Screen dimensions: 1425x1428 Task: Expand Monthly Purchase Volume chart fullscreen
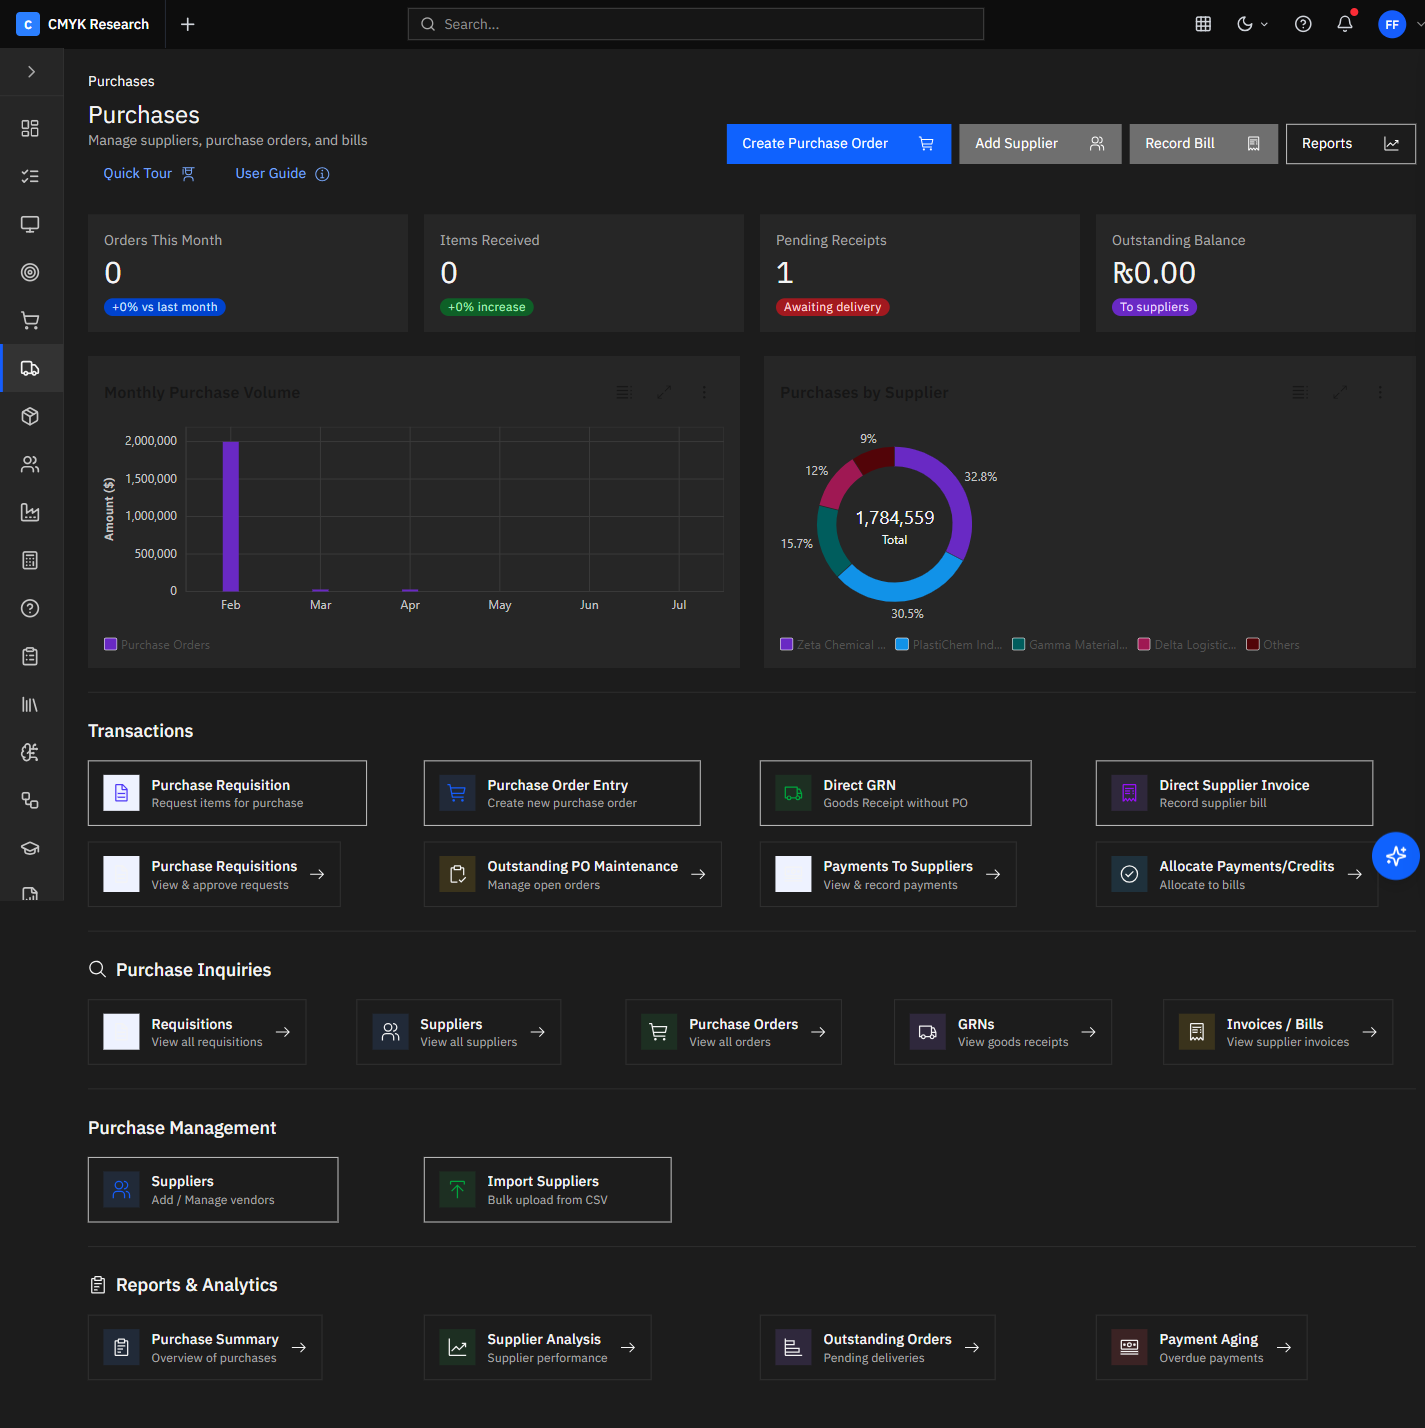pyautogui.click(x=663, y=392)
